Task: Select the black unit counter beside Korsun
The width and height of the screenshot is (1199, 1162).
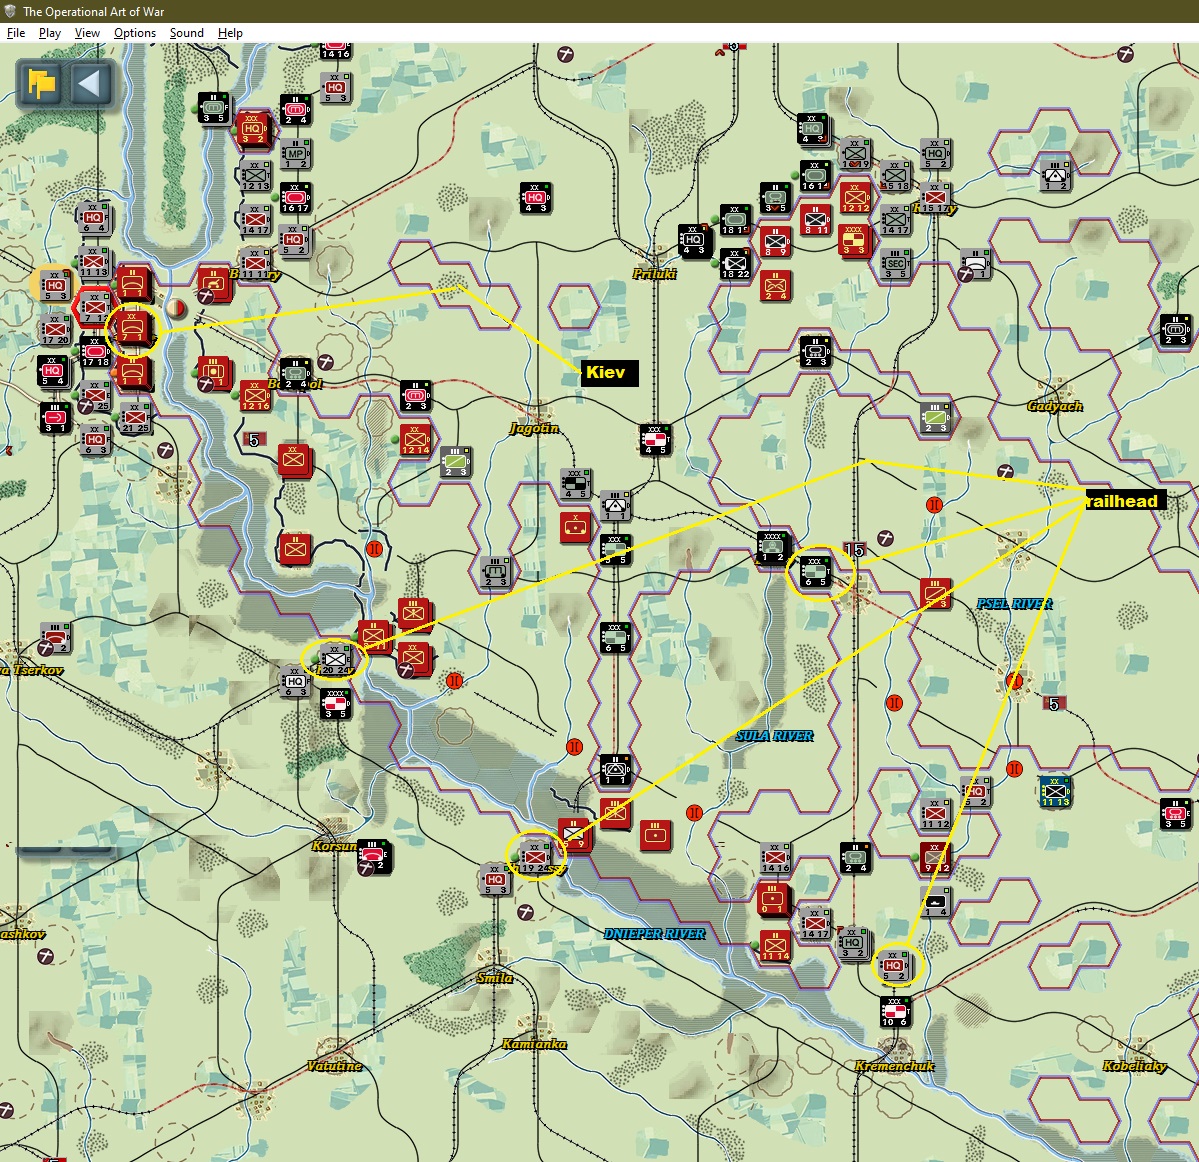Action: [x=372, y=855]
